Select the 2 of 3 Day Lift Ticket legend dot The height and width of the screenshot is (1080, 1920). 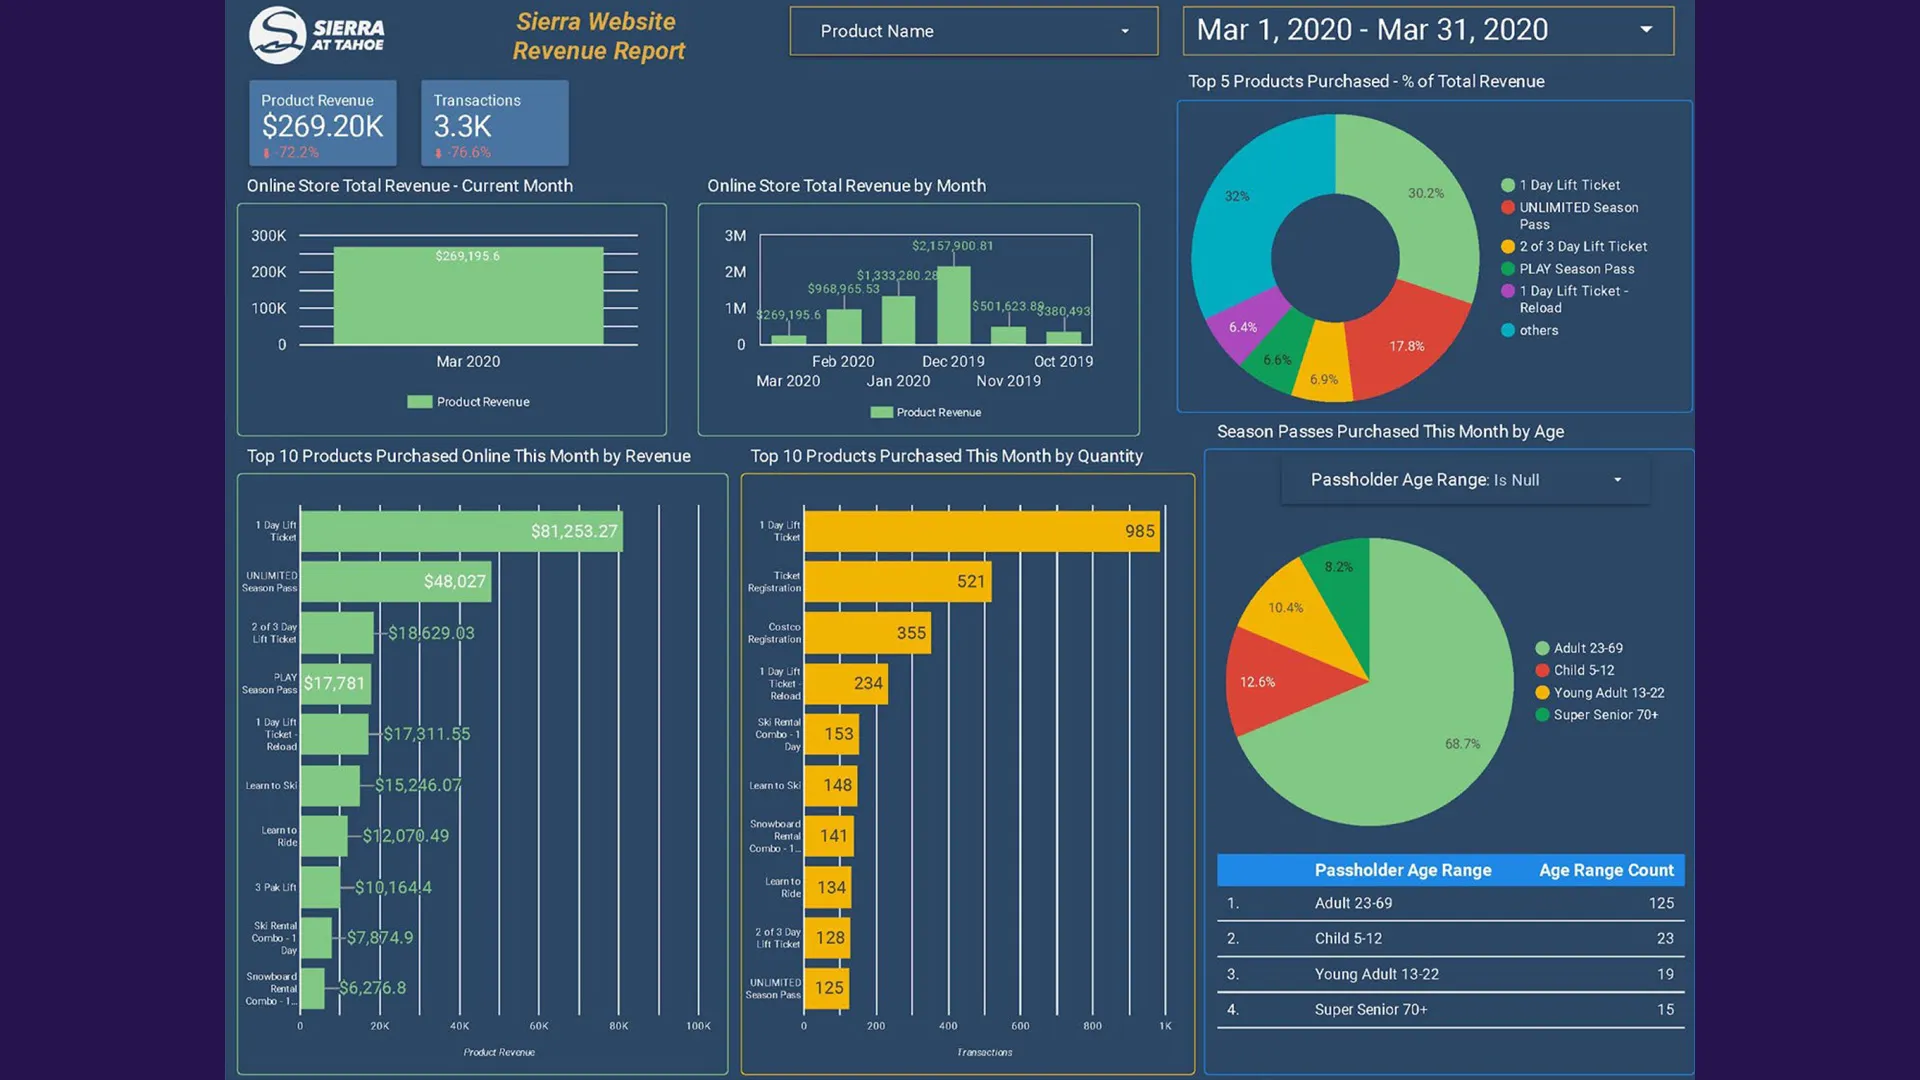(1508, 246)
